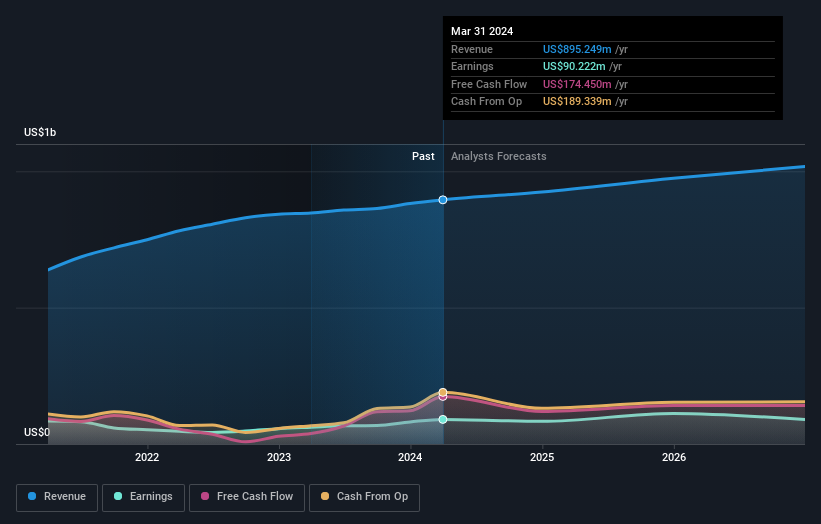Toggle the Revenue legend button

(x=57, y=497)
